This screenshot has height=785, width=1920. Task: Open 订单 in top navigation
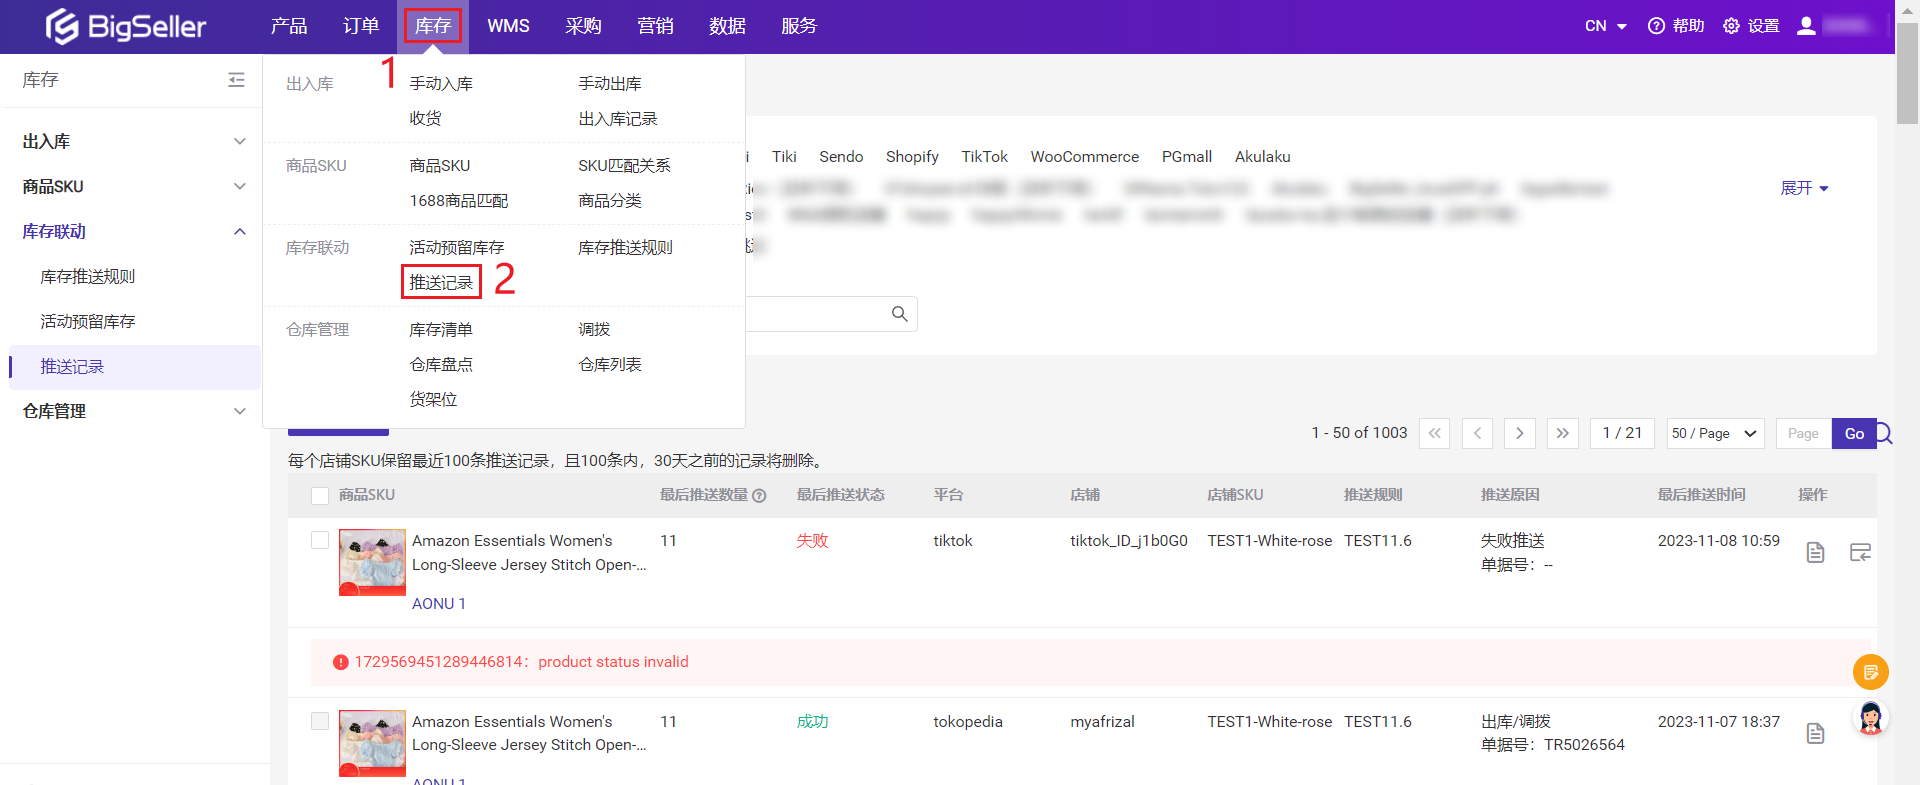click(361, 26)
